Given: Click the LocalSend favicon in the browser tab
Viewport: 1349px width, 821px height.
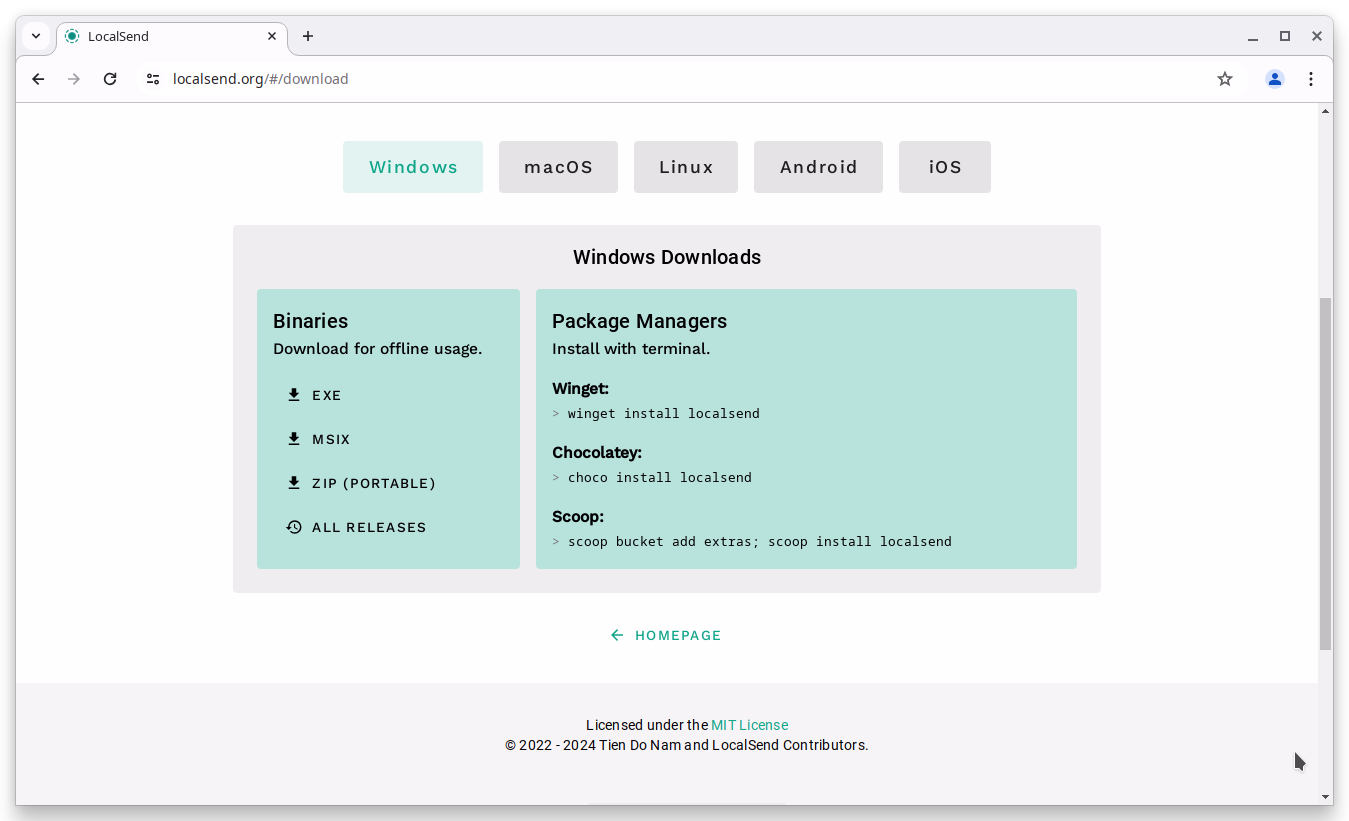Looking at the screenshot, I should (71, 36).
